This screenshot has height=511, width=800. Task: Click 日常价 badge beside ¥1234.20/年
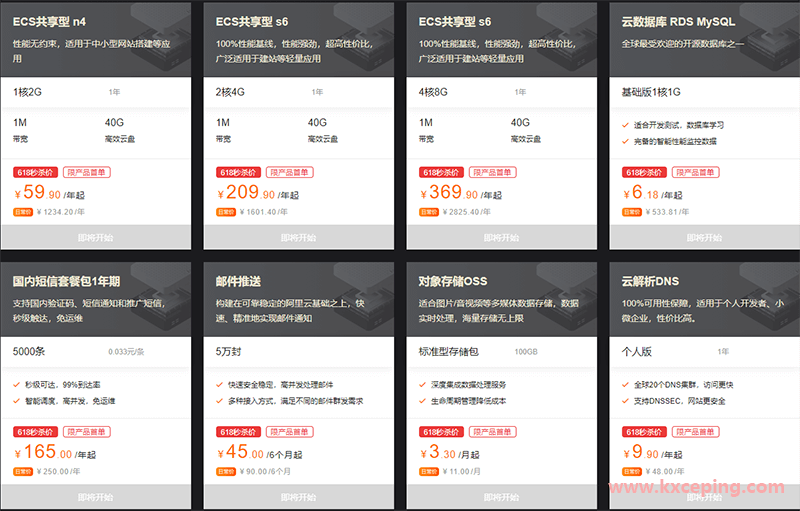coord(23,212)
